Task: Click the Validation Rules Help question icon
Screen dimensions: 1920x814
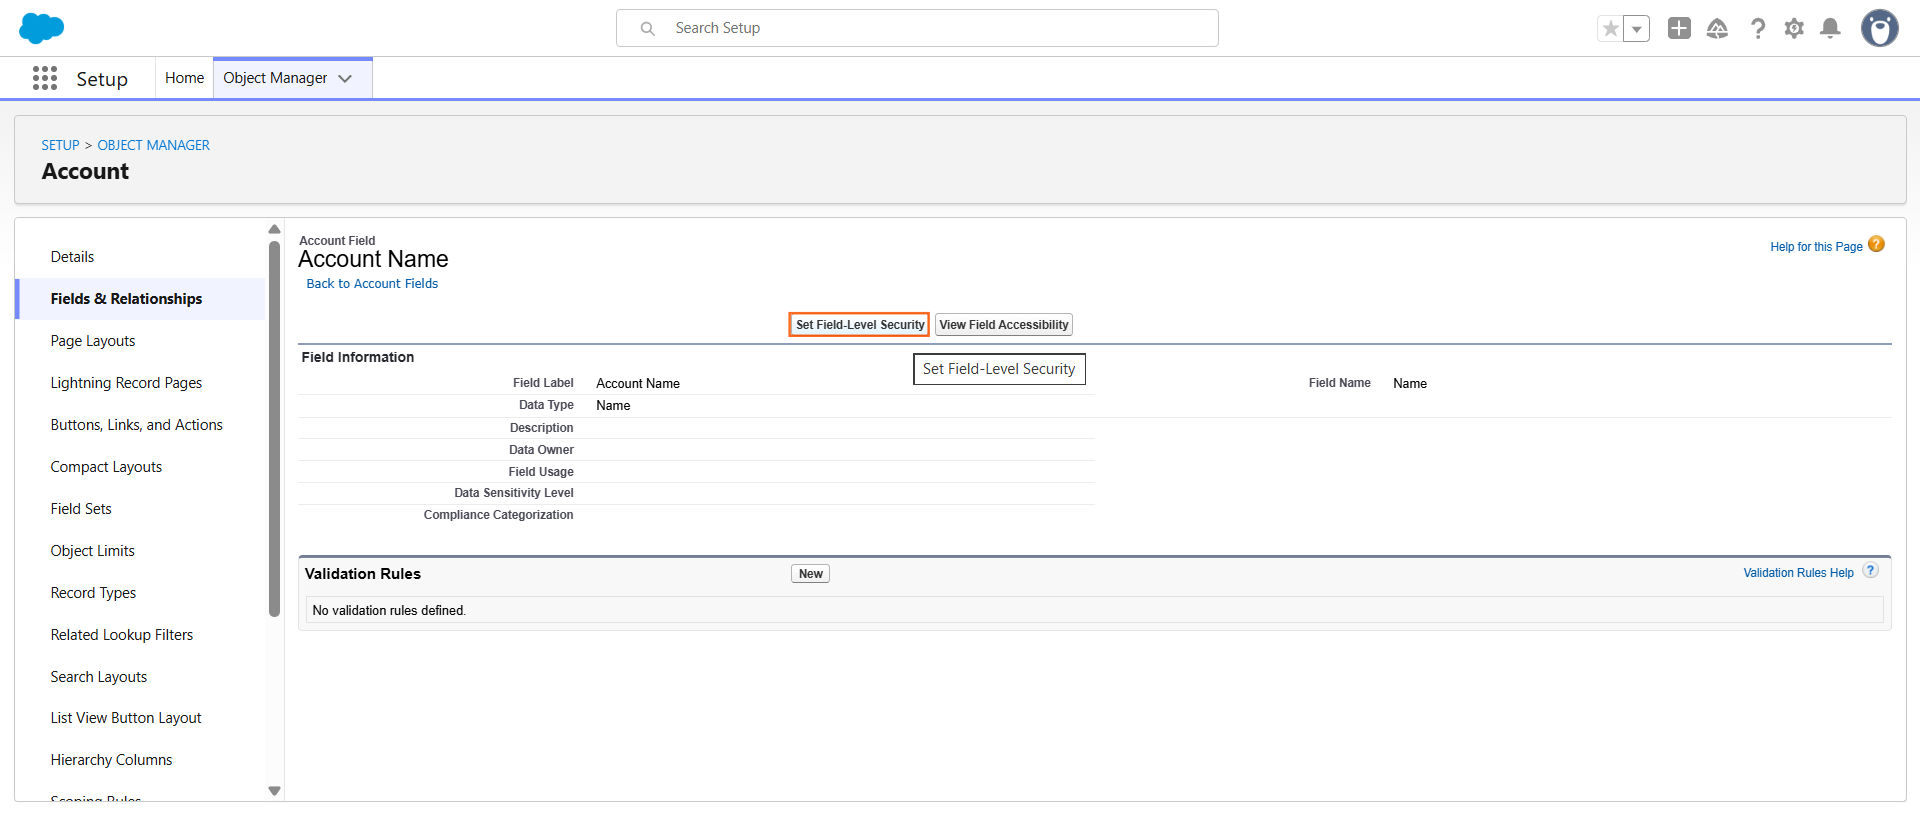Action: [1870, 570]
